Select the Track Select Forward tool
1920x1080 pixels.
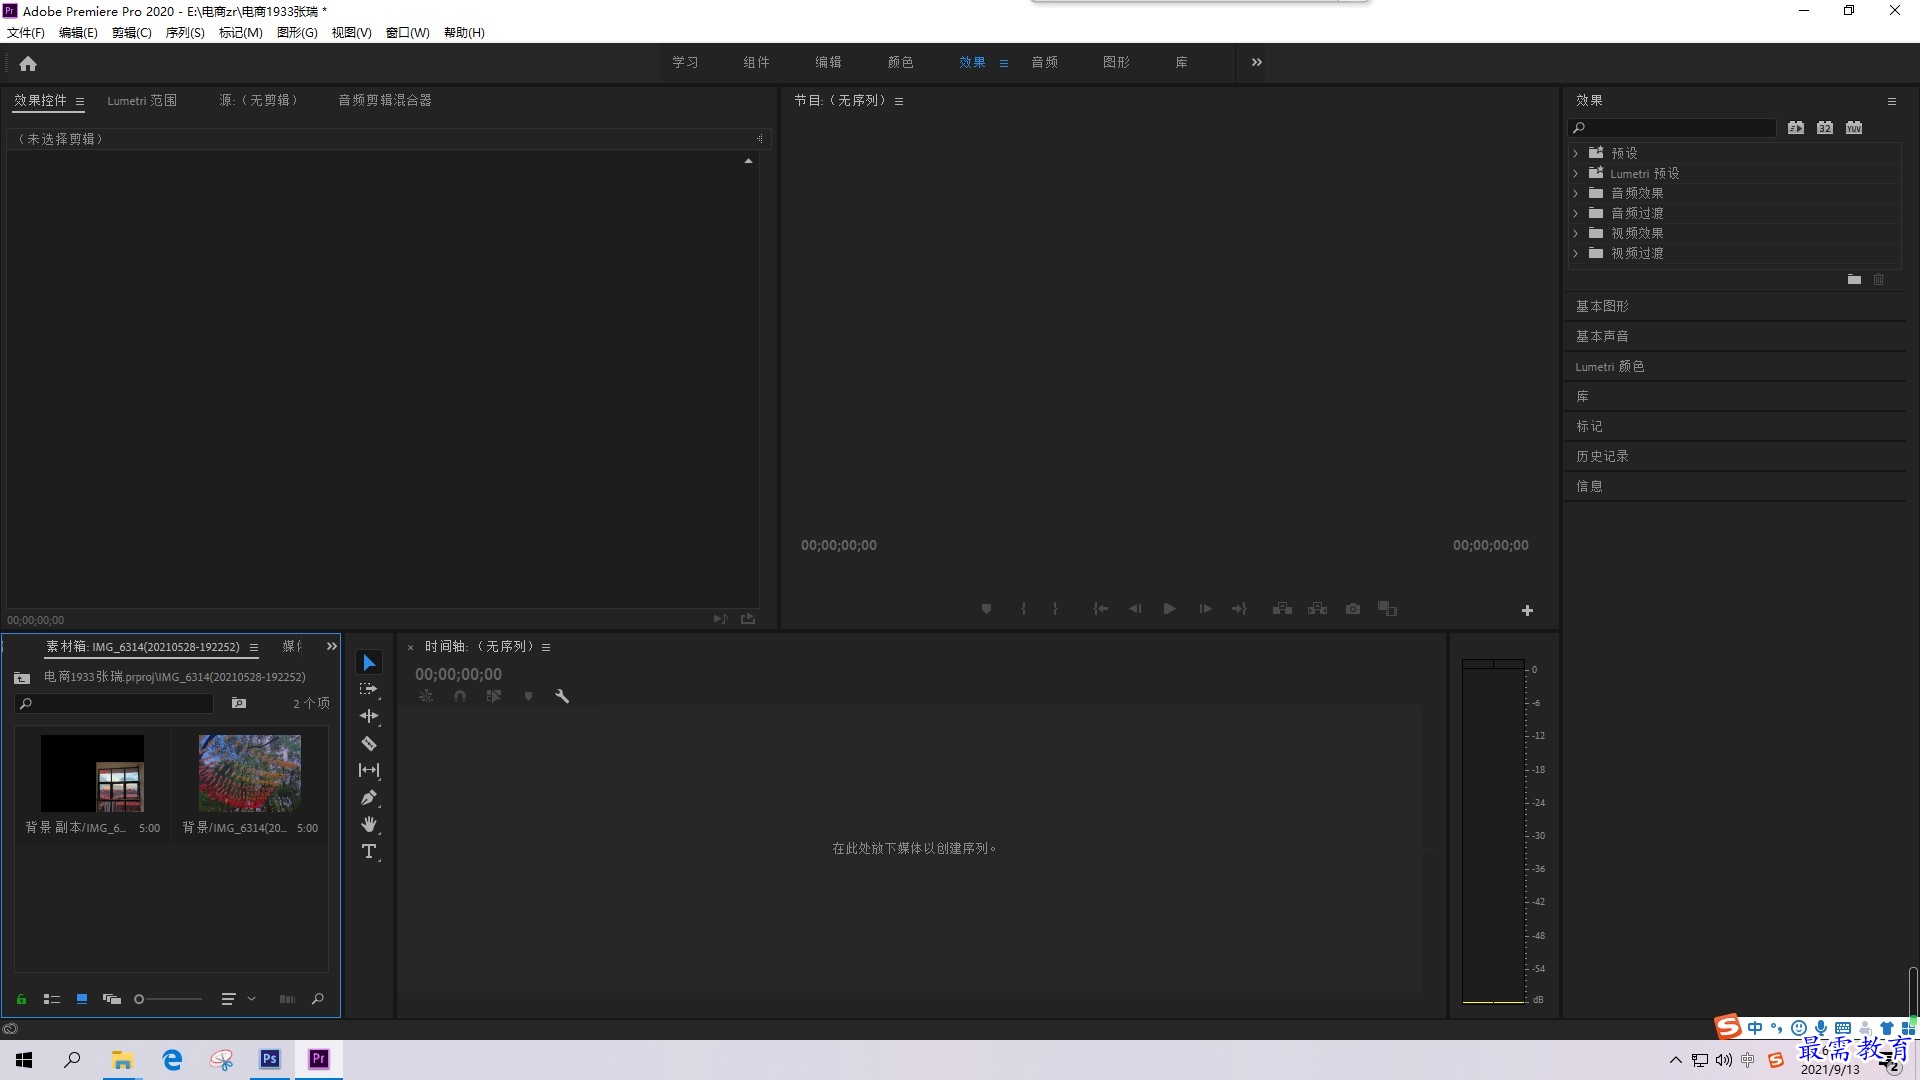click(369, 689)
